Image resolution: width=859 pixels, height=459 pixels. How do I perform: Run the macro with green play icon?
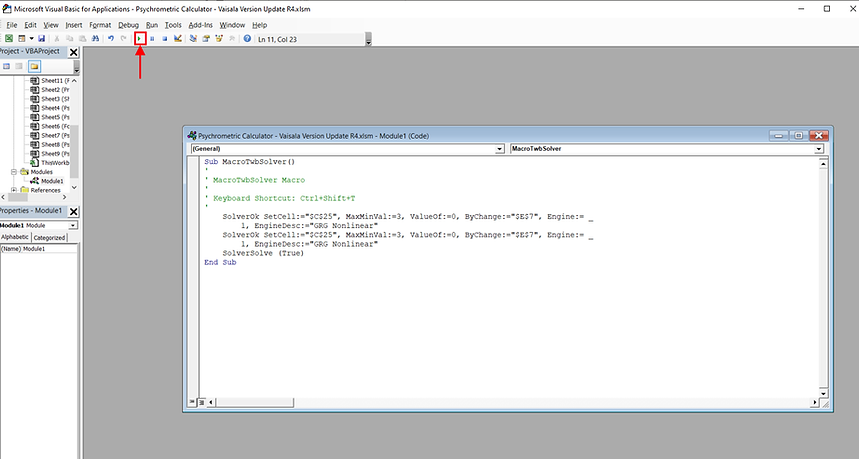point(140,39)
